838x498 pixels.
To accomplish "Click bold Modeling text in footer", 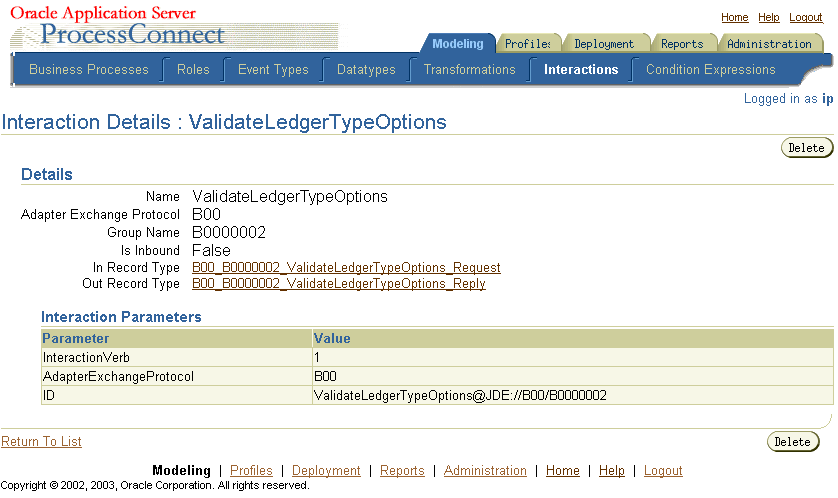I will tap(181, 471).
